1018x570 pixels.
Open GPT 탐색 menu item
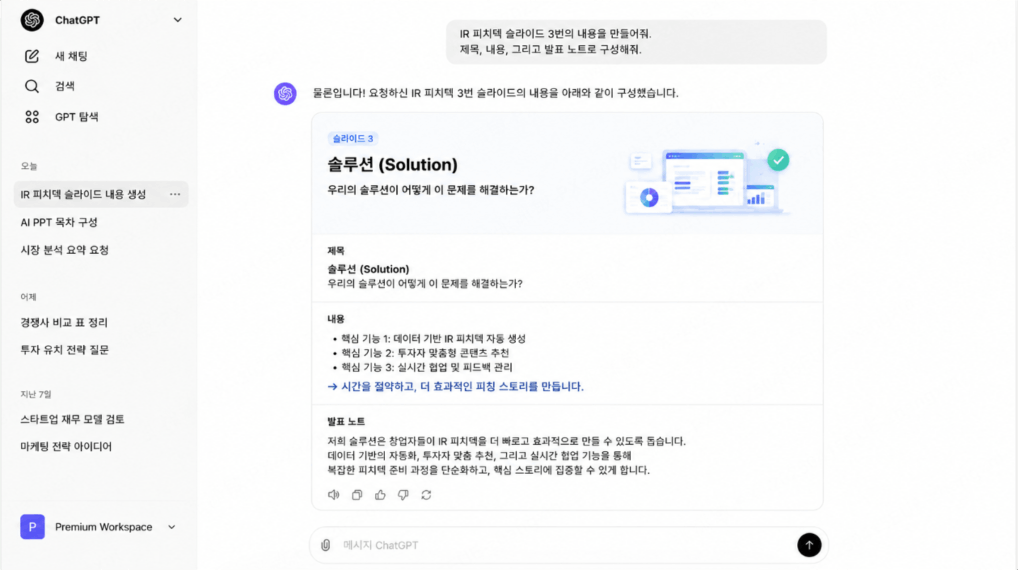click(x=77, y=117)
